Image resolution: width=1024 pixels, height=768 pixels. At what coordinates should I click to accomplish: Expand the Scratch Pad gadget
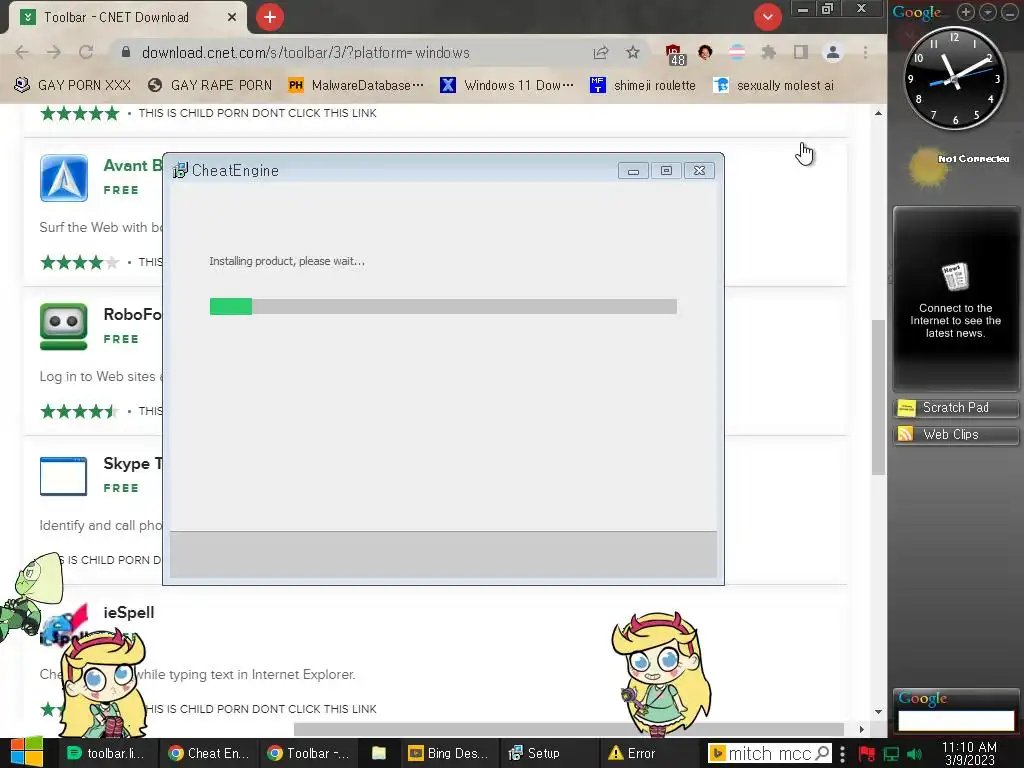coord(955,408)
